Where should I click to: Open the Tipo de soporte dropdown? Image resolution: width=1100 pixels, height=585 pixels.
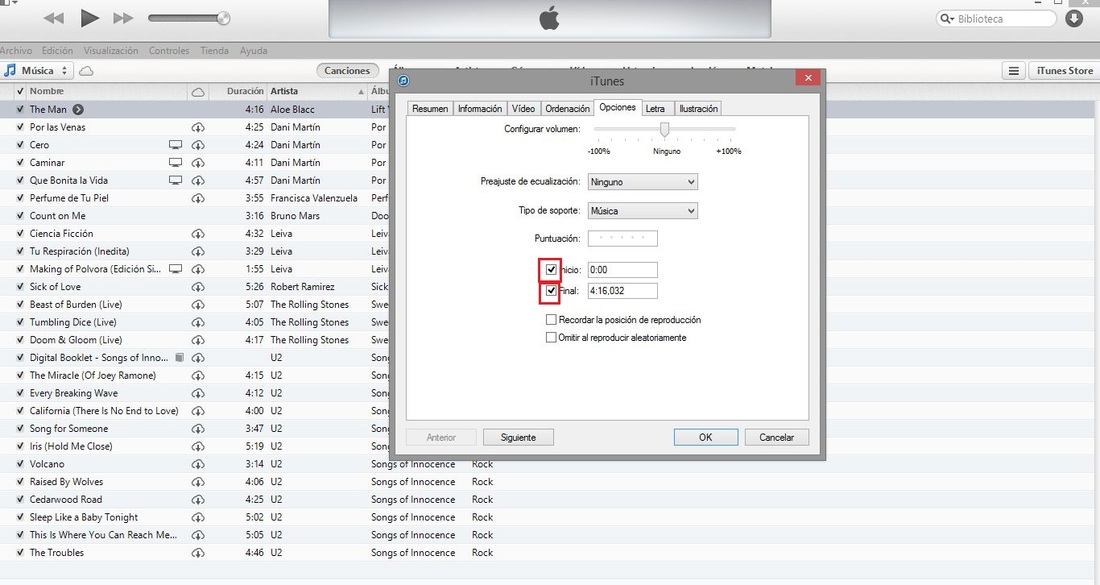coord(643,210)
